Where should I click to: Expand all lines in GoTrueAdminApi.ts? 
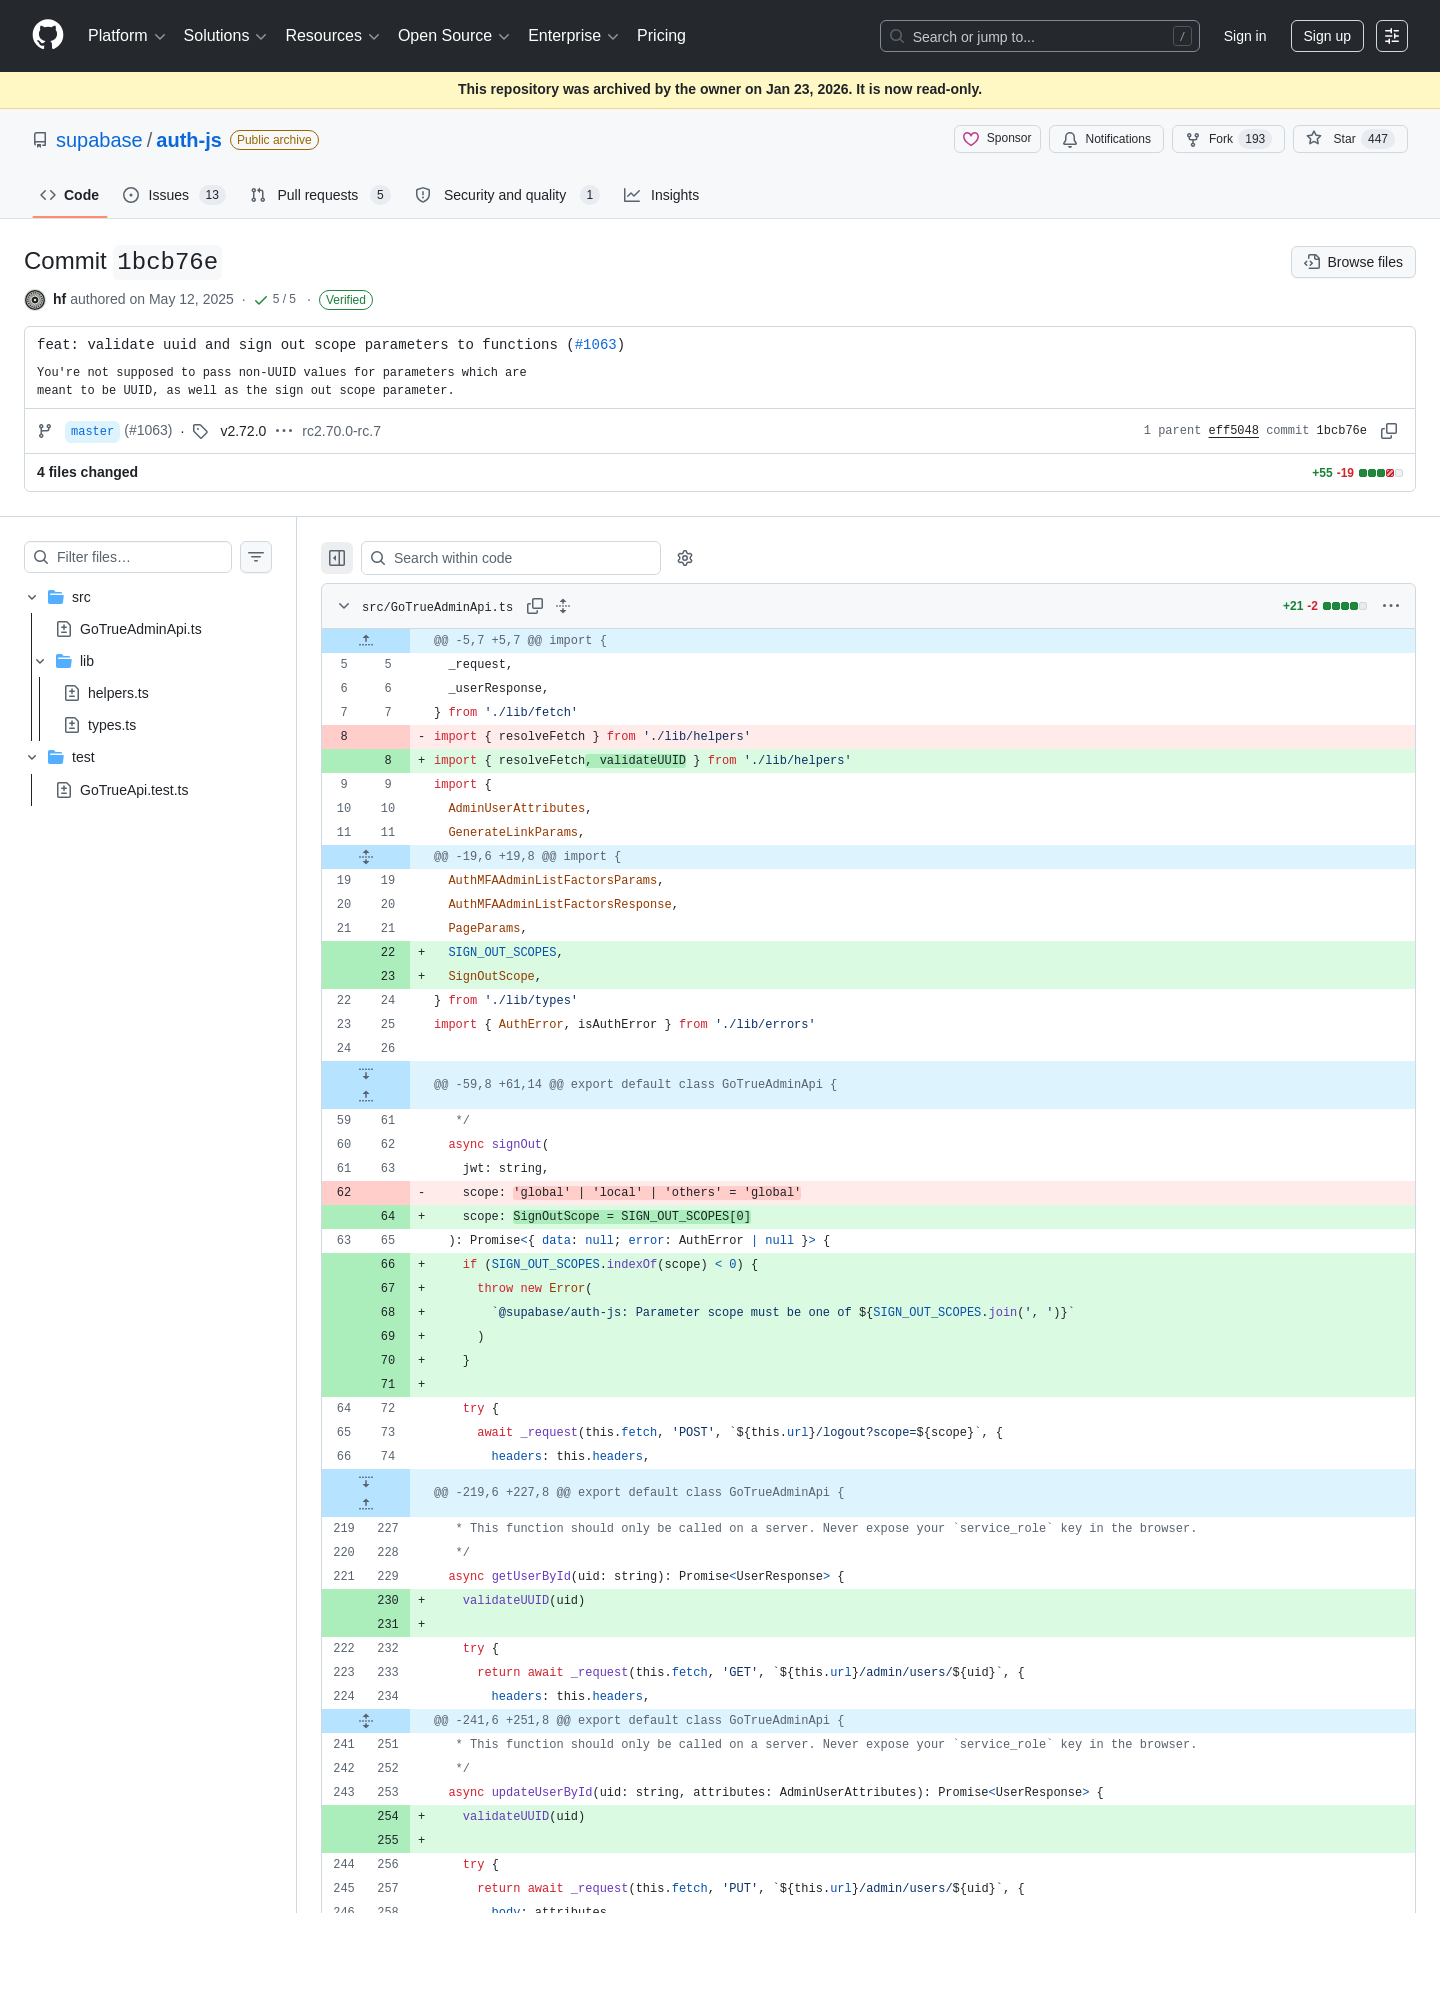pyautogui.click(x=563, y=606)
